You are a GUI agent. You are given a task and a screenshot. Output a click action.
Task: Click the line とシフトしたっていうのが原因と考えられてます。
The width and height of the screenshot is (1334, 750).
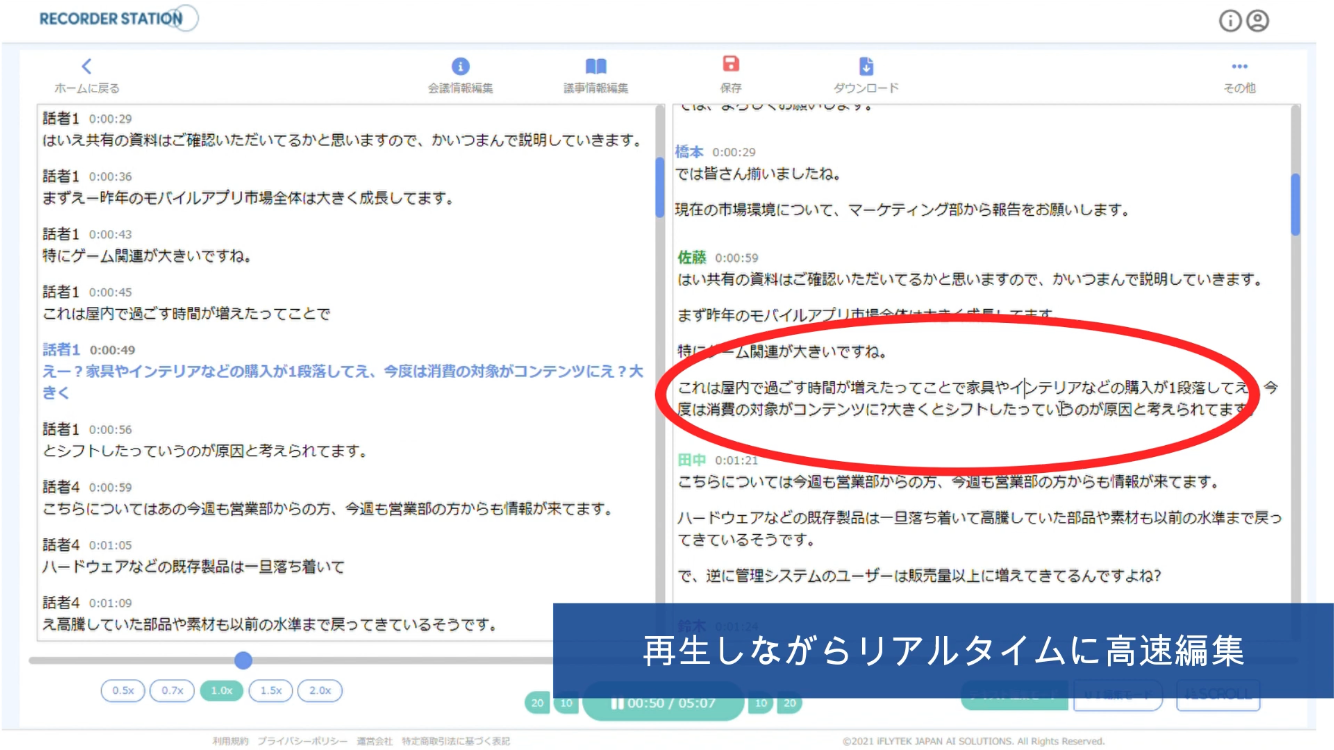(205, 451)
